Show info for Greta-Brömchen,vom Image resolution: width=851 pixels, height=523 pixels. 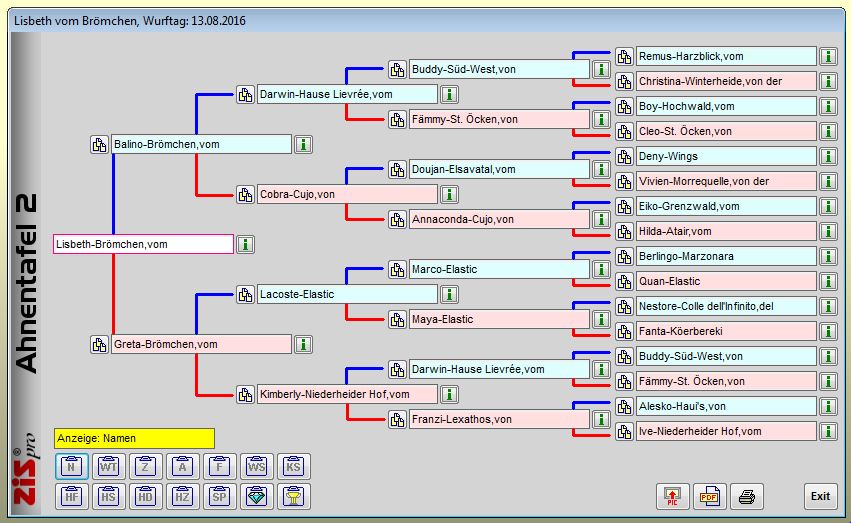coord(303,345)
